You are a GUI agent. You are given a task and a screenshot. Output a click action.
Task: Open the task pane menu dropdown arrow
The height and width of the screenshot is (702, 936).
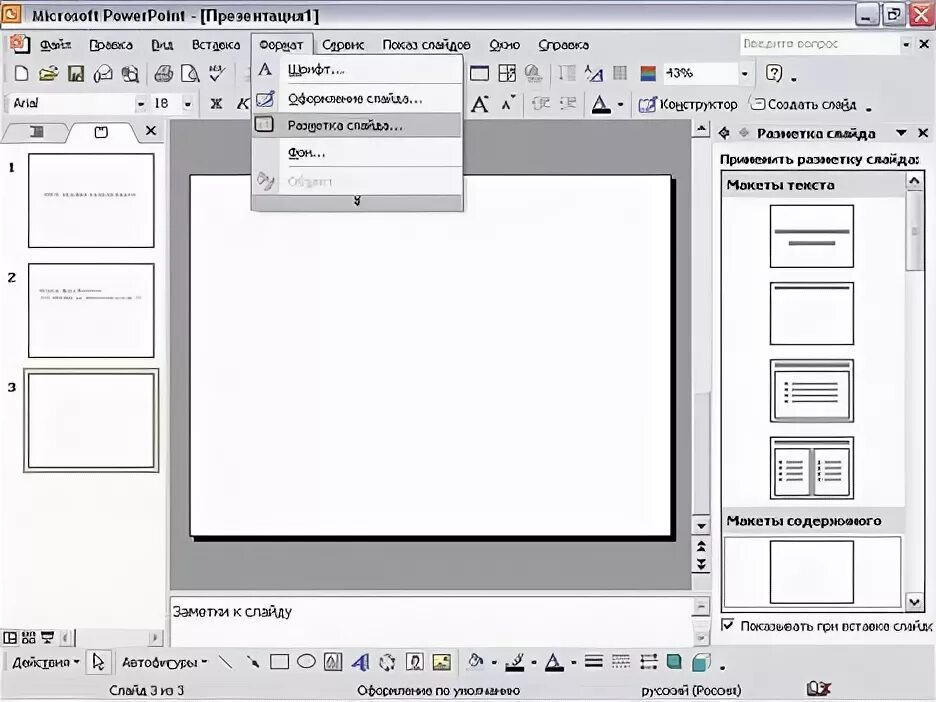coord(901,133)
